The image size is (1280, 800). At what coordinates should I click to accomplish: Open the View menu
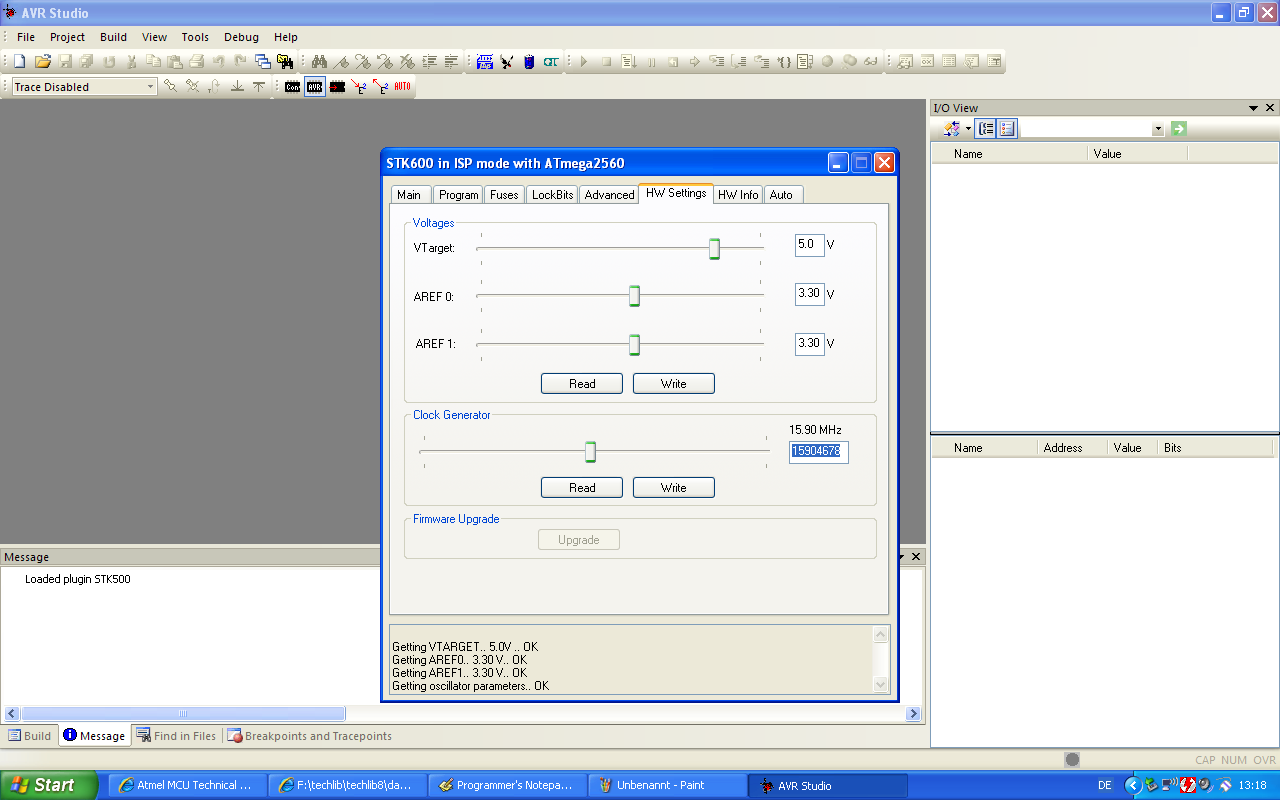(154, 37)
